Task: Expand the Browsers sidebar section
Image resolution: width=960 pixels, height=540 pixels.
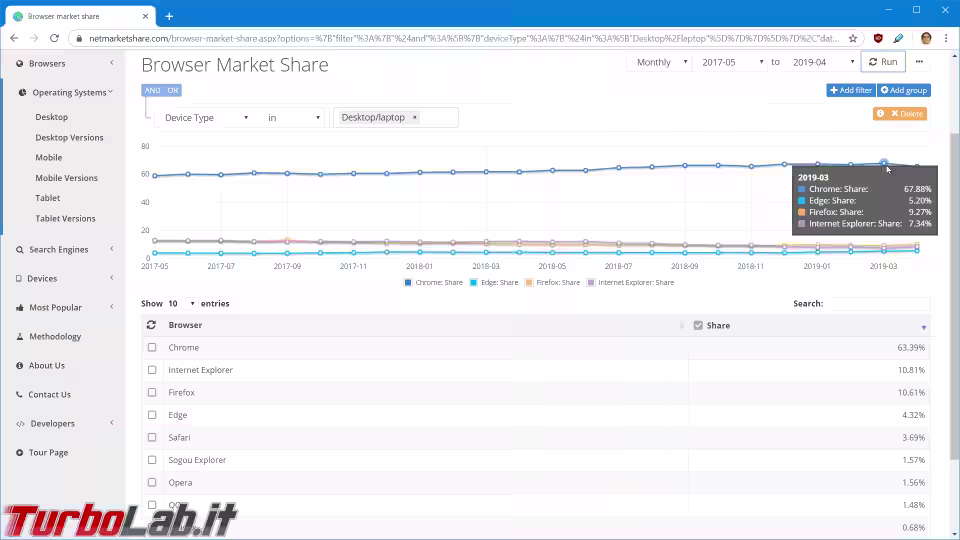Action: [64, 64]
